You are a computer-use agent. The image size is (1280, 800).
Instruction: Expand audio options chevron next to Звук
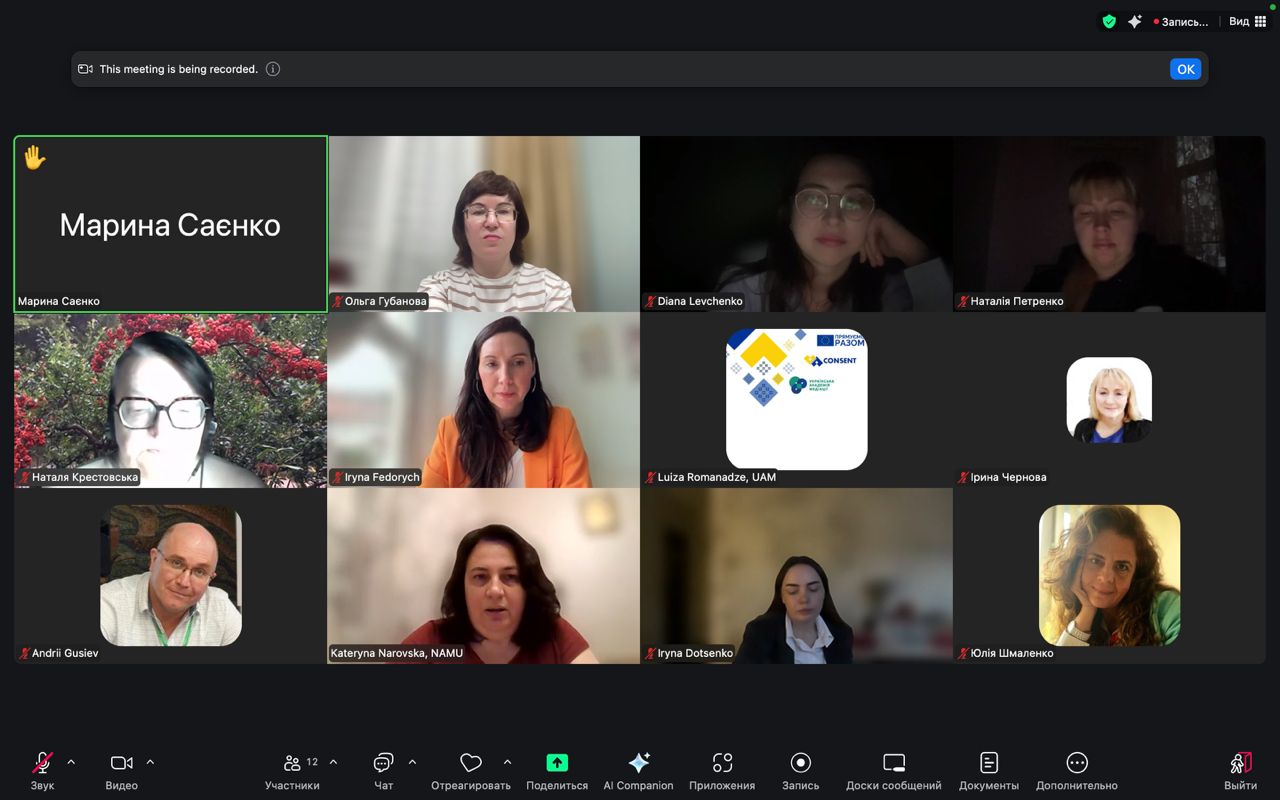pos(71,762)
